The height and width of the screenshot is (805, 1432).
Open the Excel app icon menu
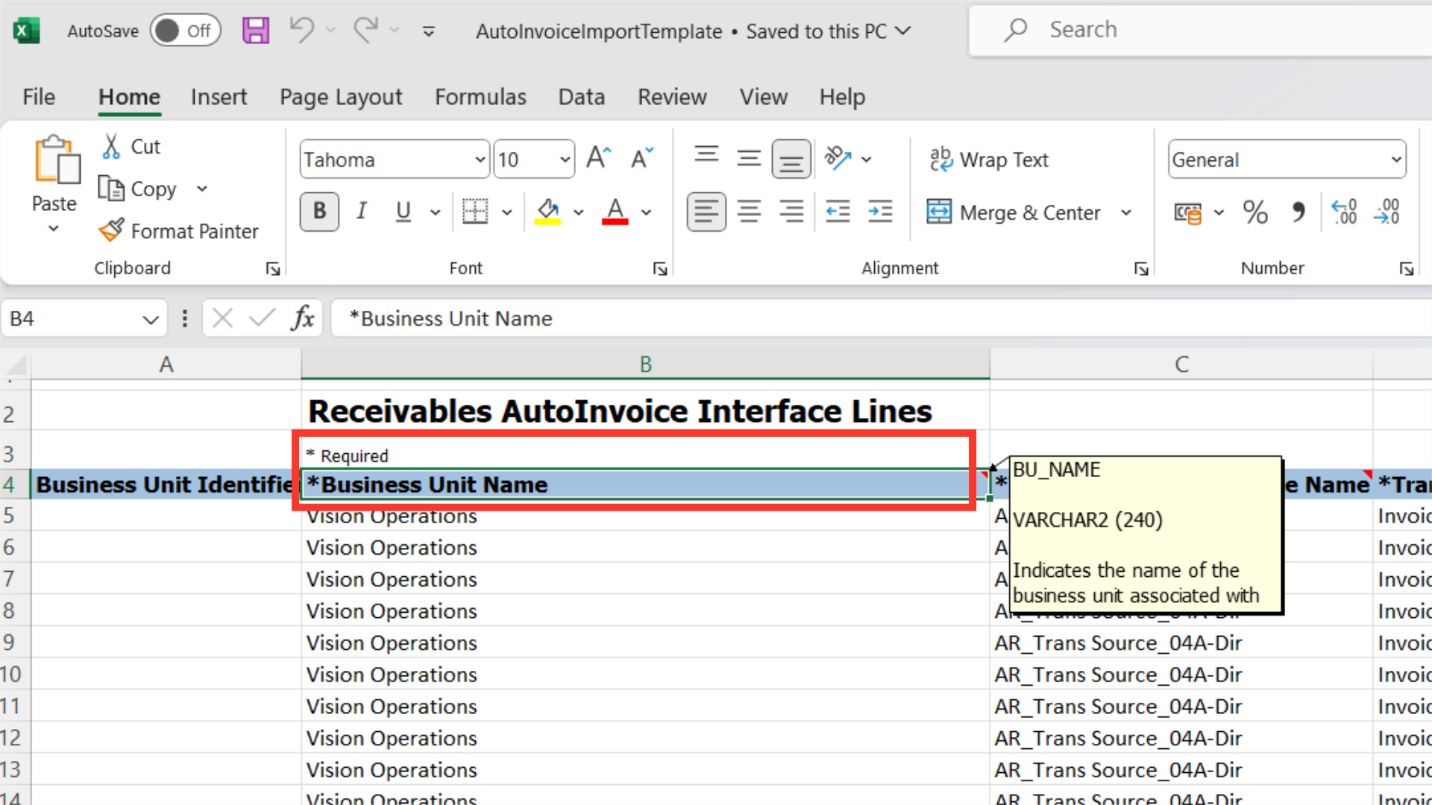click(27, 31)
